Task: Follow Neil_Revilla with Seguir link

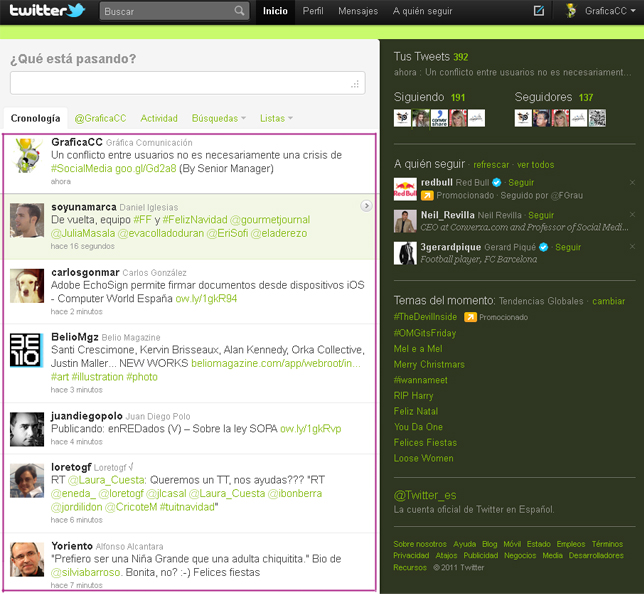Action: [541, 215]
